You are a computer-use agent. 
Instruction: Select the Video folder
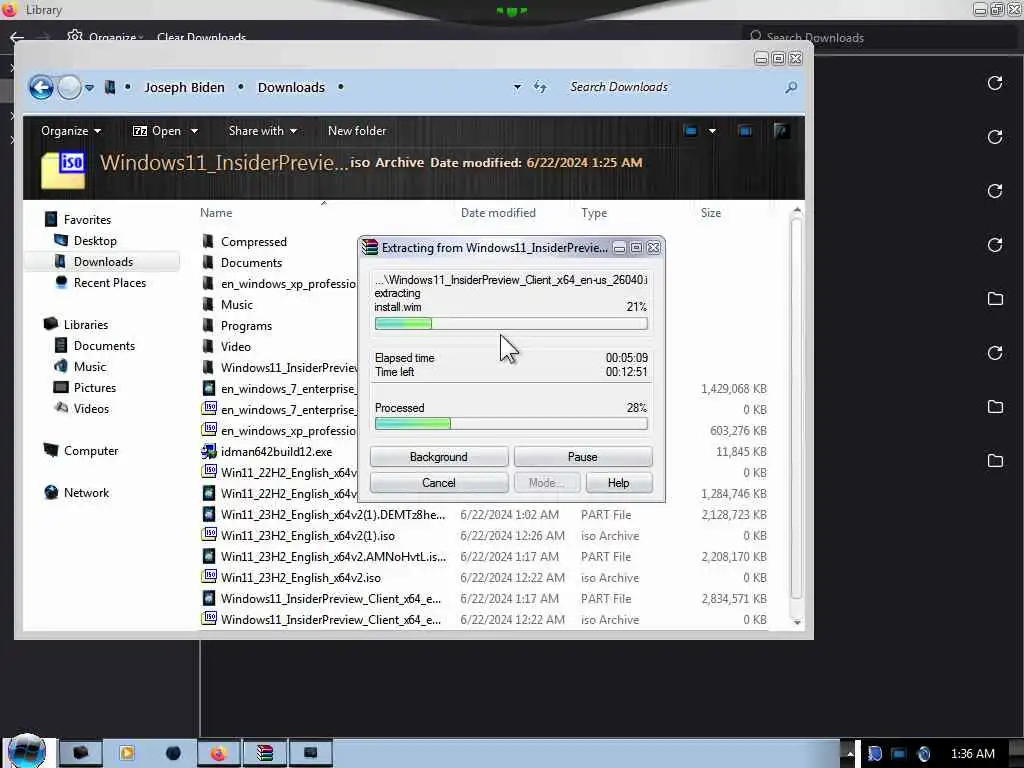pyautogui.click(x=235, y=346)
